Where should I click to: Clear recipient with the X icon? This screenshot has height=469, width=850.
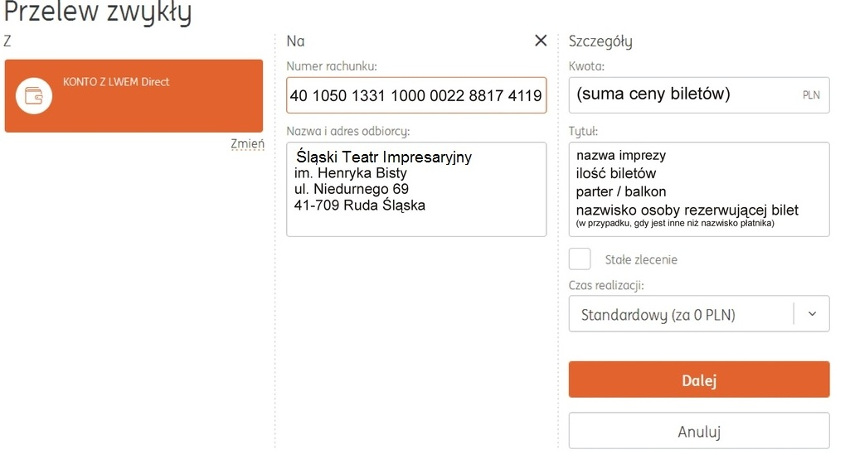pos(540,41)
